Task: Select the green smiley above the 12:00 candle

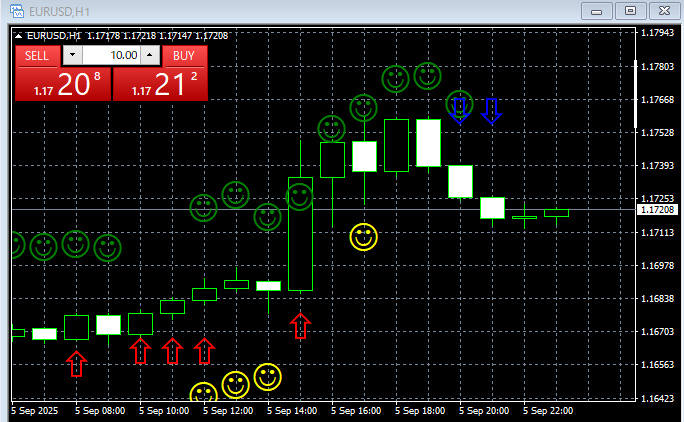Action: (203, 208)
